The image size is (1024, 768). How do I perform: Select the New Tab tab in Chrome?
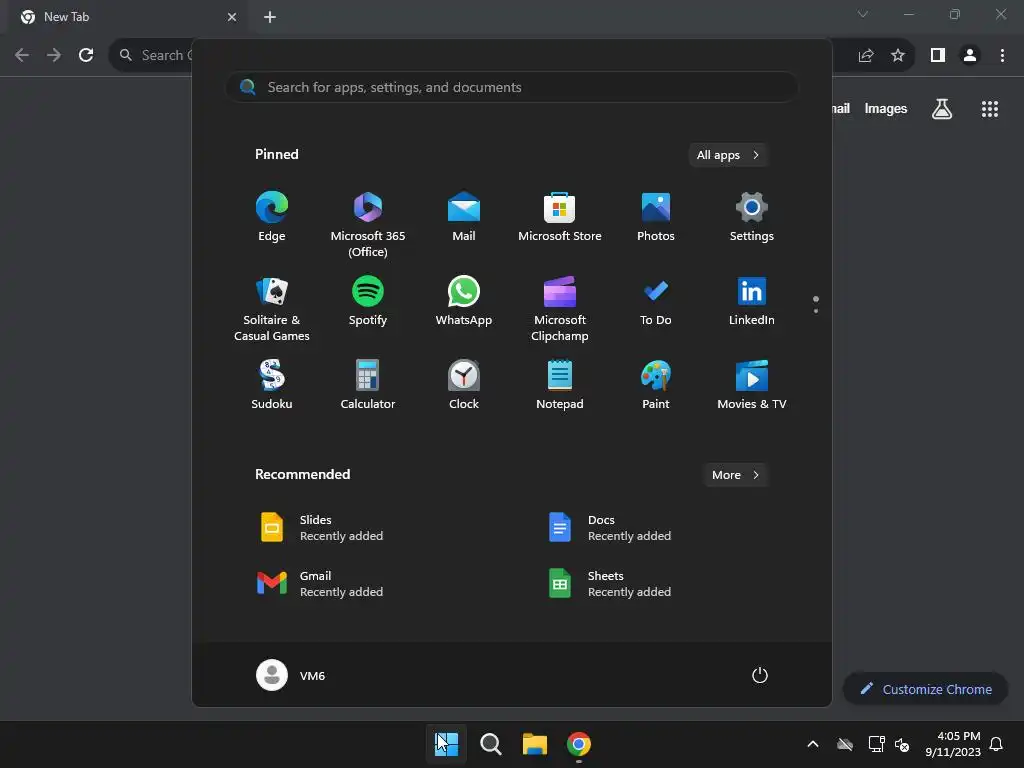(x=128, y=17)
